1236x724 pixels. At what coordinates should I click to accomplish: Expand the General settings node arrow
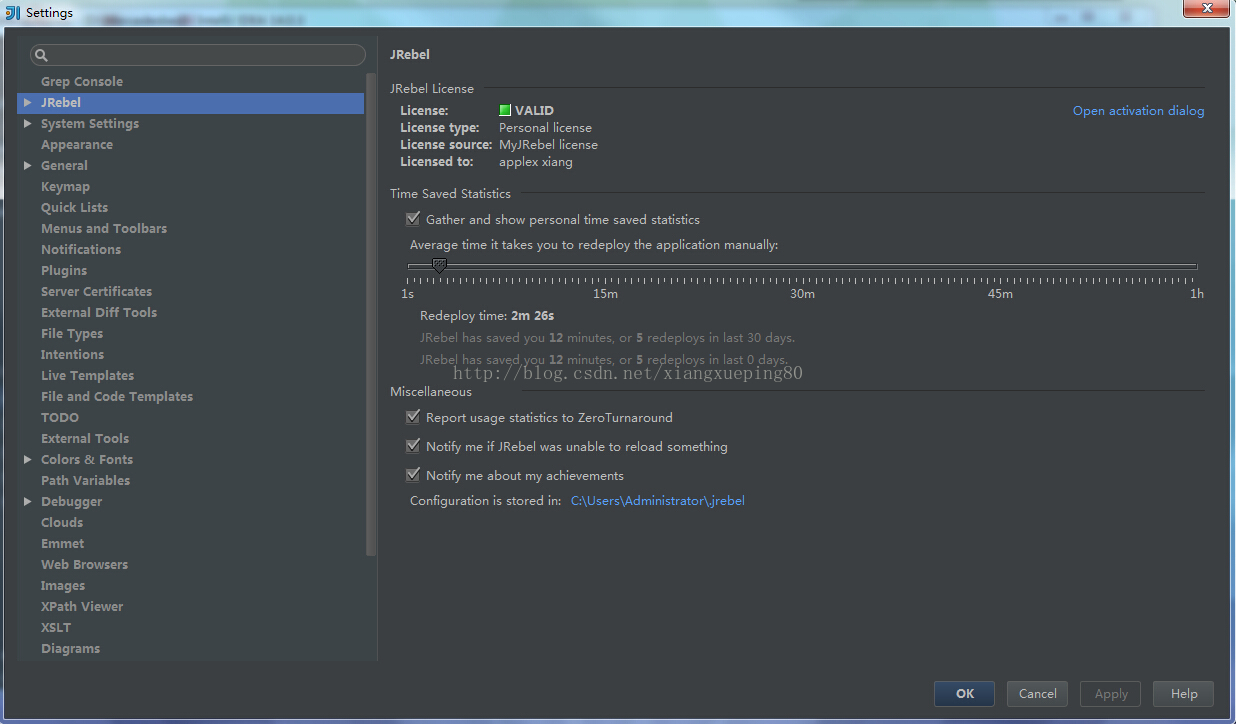click(28, 166)
